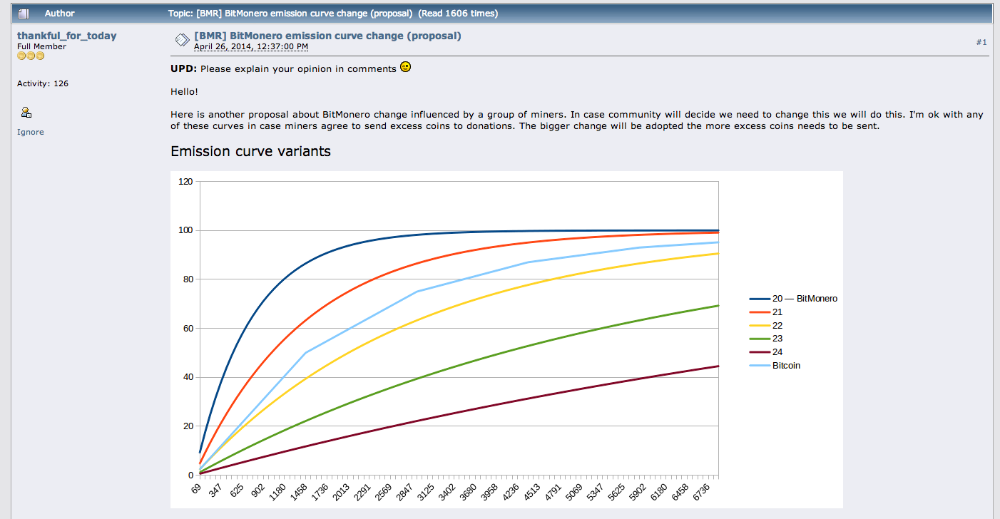
Task: Click the green 23 legend entry
Action: click(x=766, y=339)
